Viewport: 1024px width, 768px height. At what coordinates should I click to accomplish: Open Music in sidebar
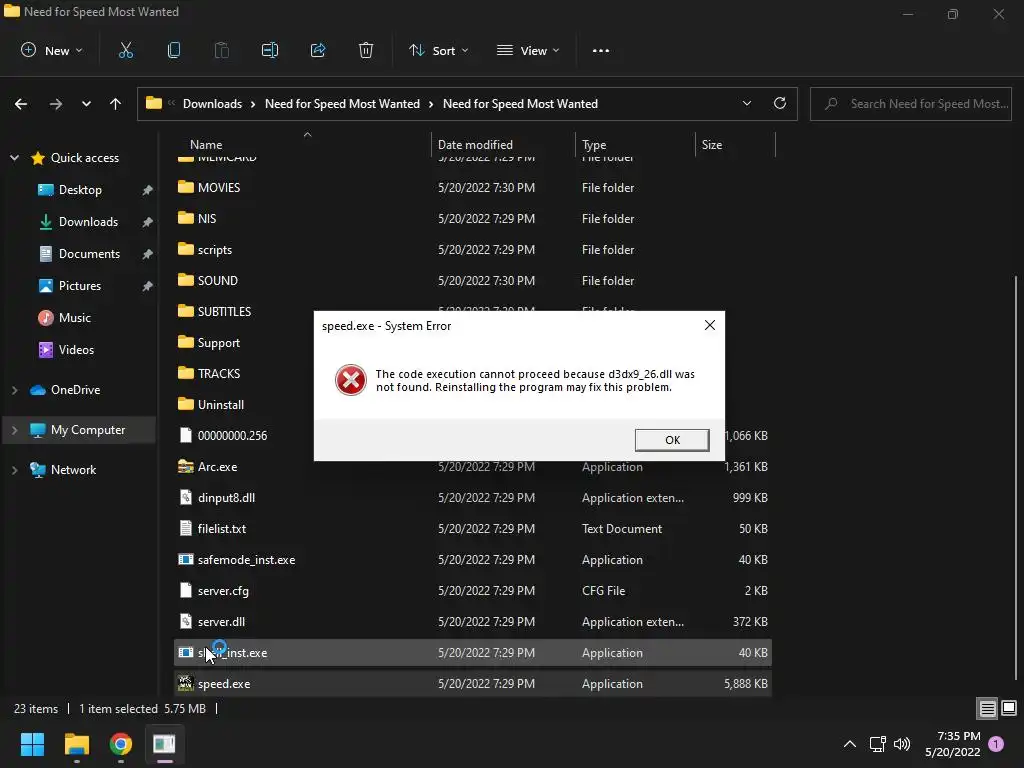click(x=74, y=317)
